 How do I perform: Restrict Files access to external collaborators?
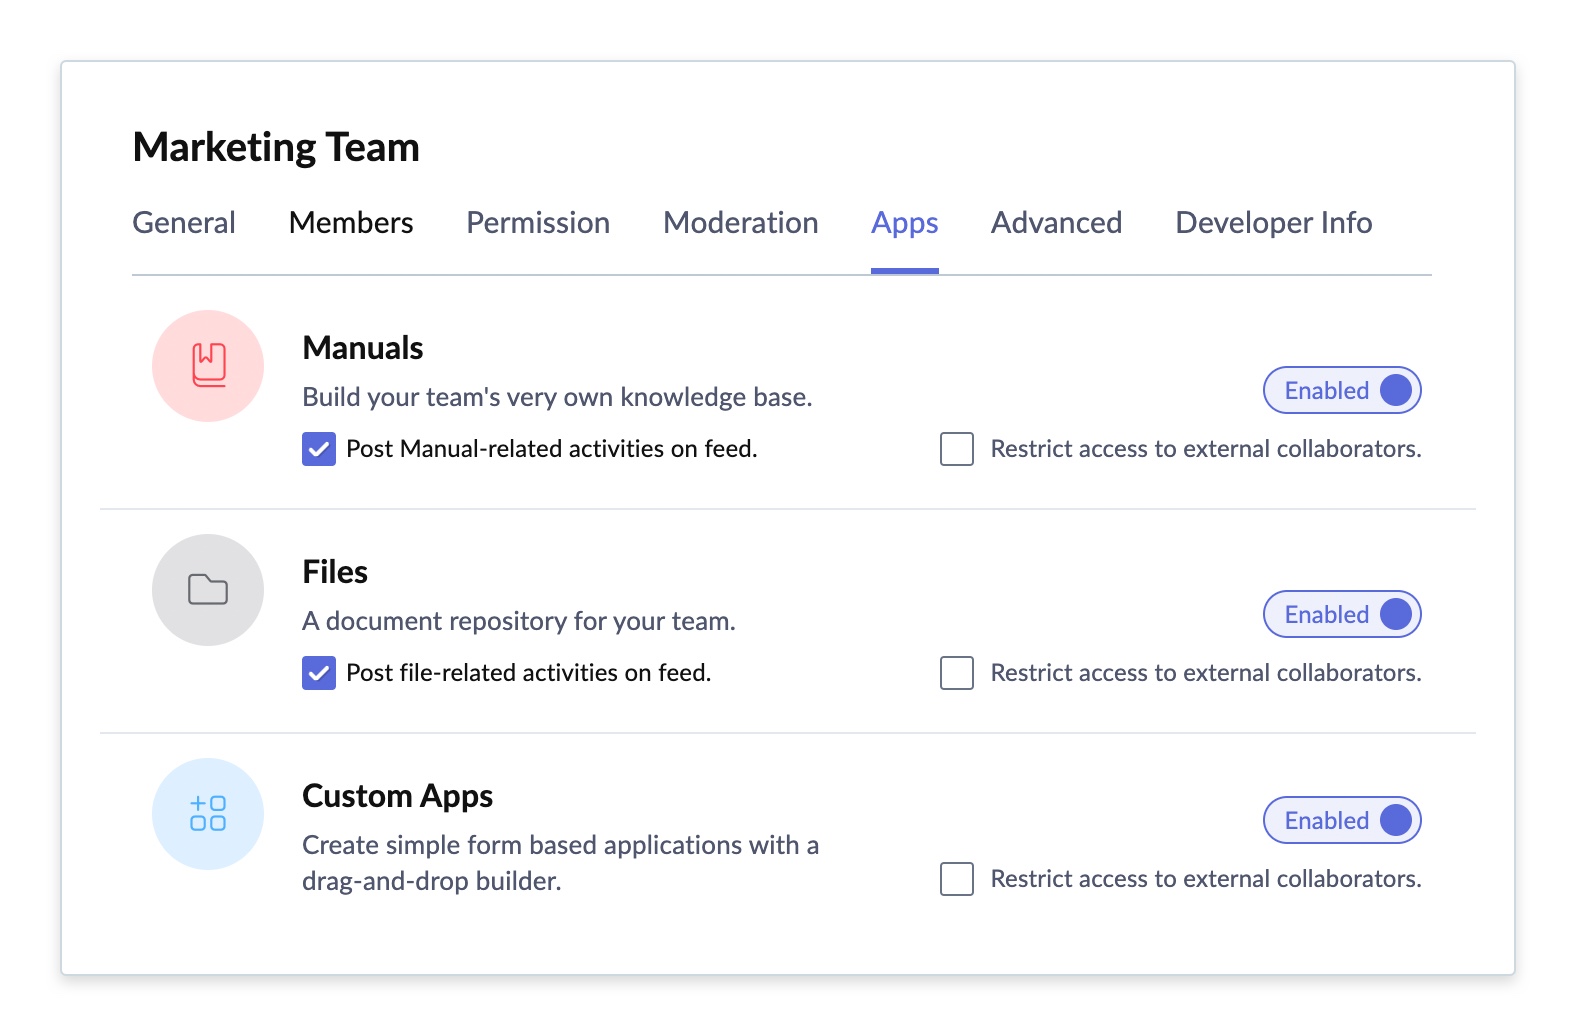click(957, 673)
